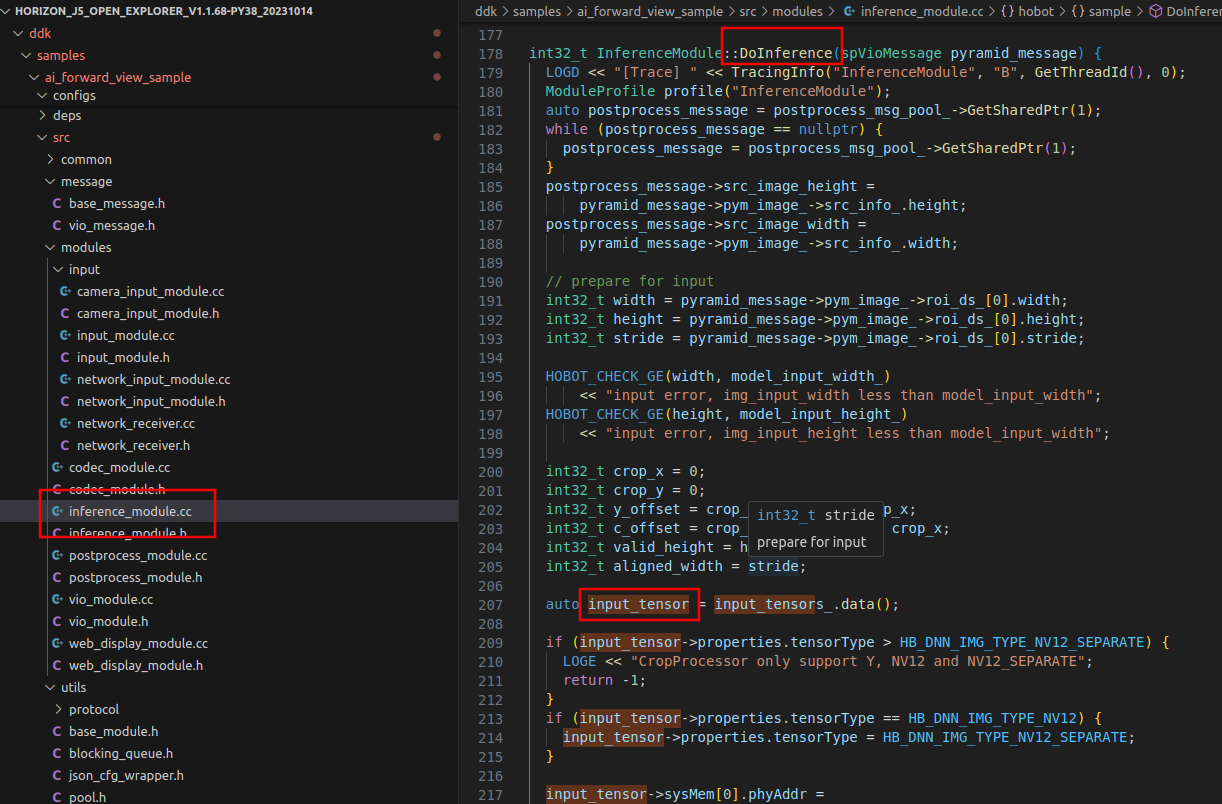Click line number 207 in the gutter
This screenshot has height=804, width=1222.
491,605
